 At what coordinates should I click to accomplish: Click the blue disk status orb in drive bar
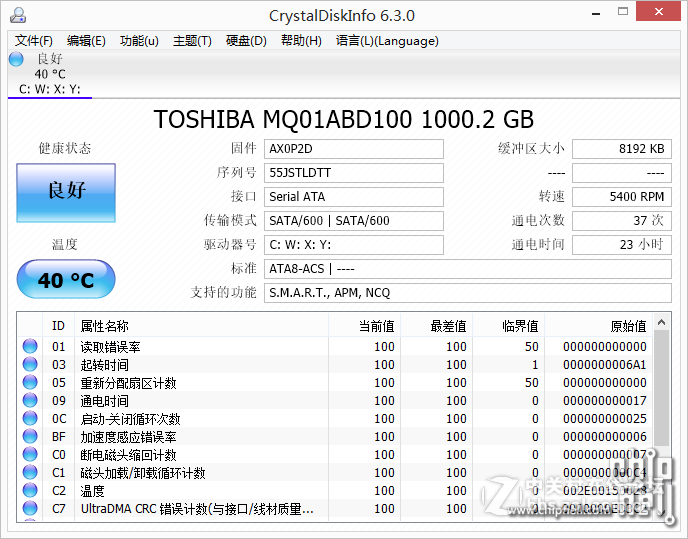(16, 59)
